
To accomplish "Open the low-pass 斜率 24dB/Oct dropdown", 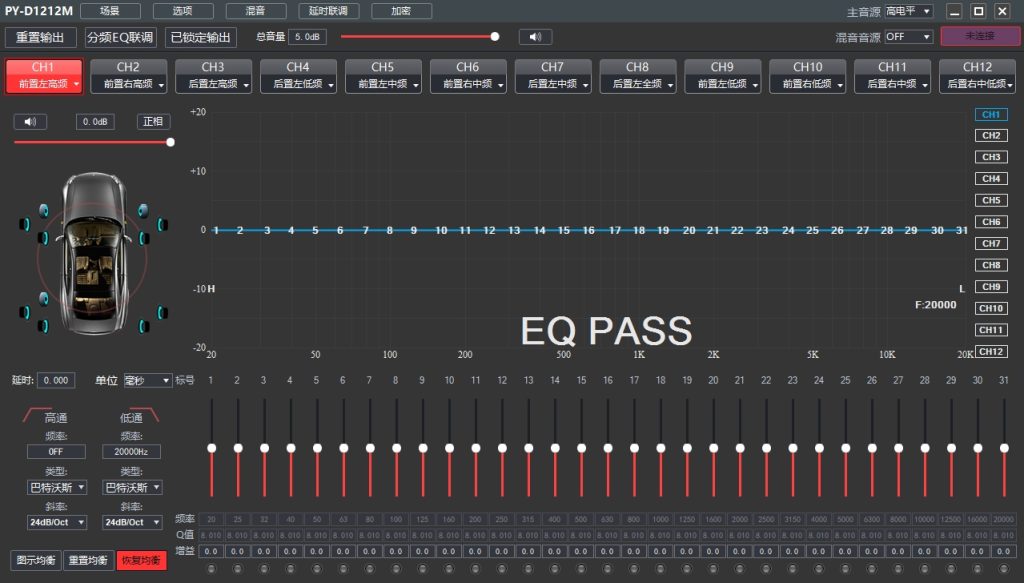I will pos(132,522).
